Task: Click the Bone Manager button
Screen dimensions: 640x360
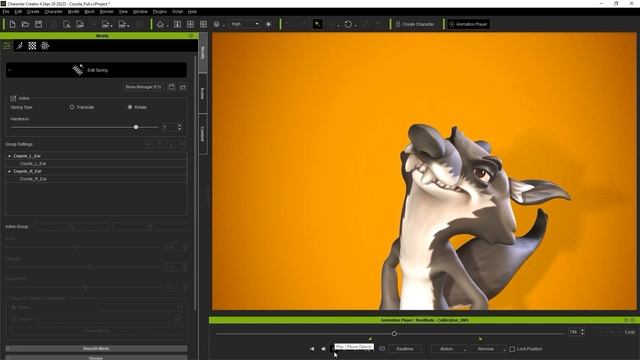Action: [x=143, y=87]
